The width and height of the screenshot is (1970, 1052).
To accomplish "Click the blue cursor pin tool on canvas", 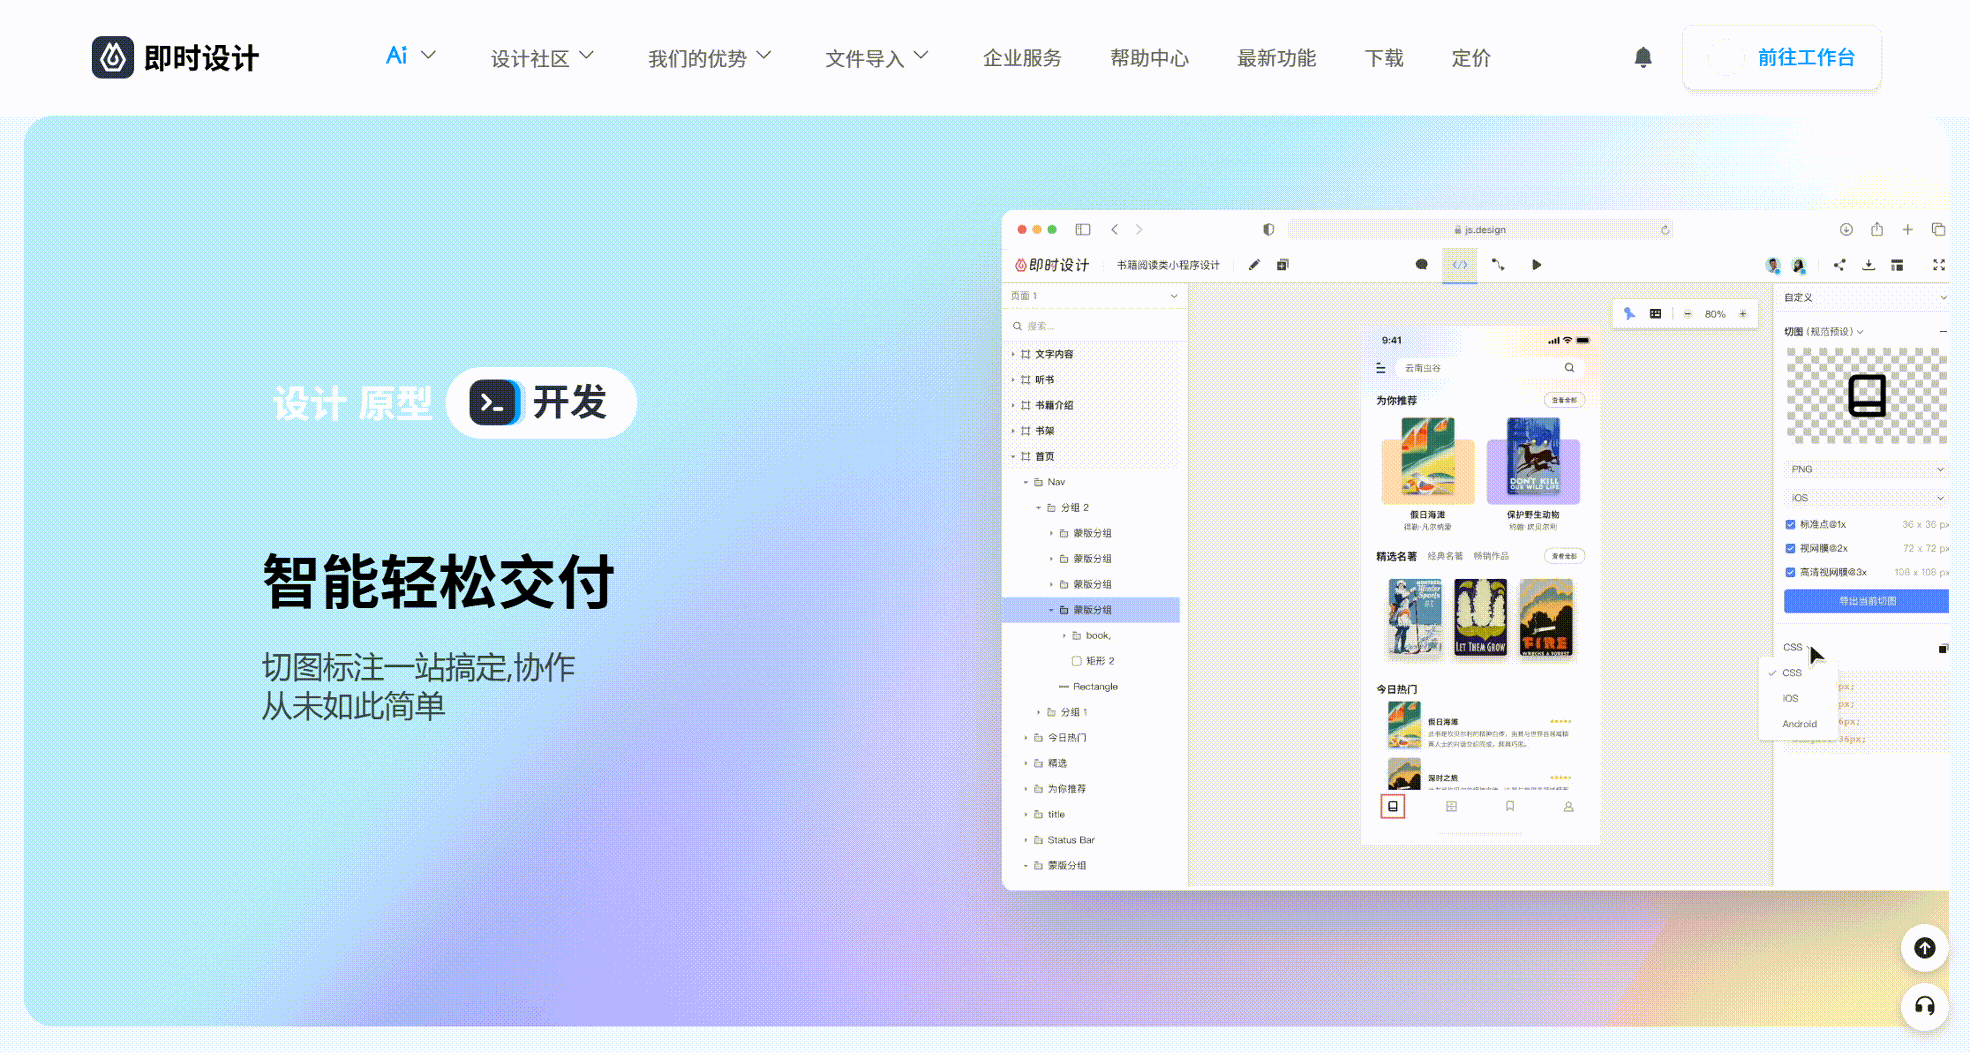I will [1629, 314].
